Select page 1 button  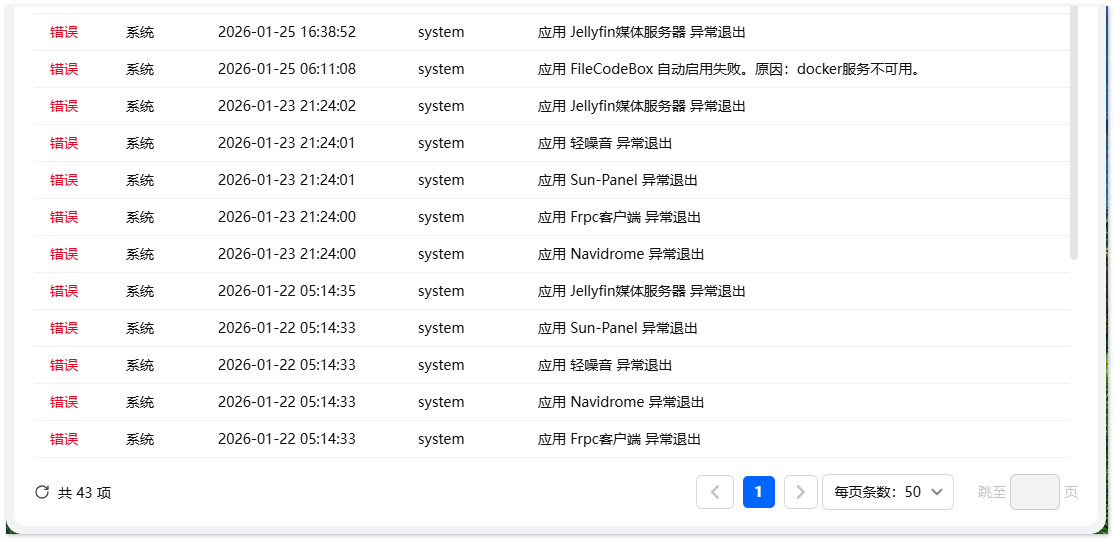(x=759, y=492)
